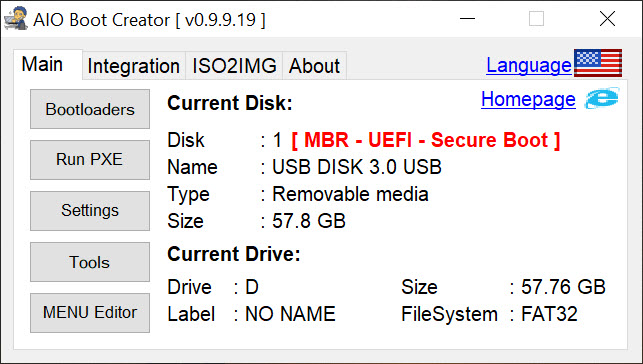
Task: Launch the MENU Editor
Action: 90,313
